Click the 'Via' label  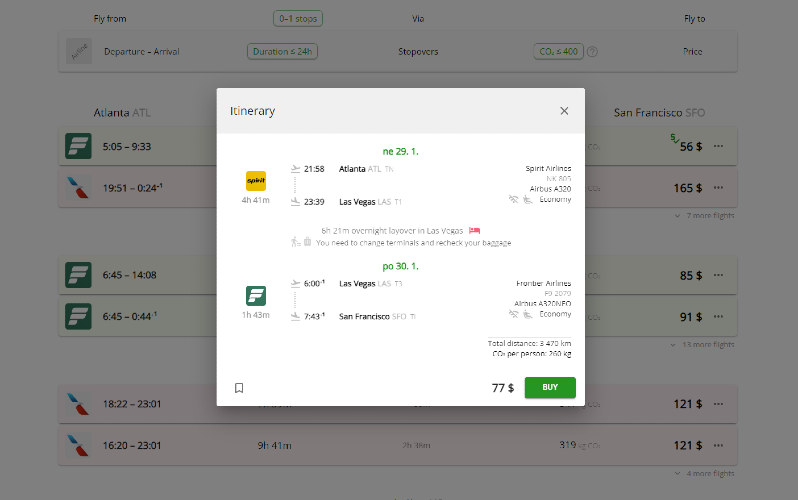point(418,19)
